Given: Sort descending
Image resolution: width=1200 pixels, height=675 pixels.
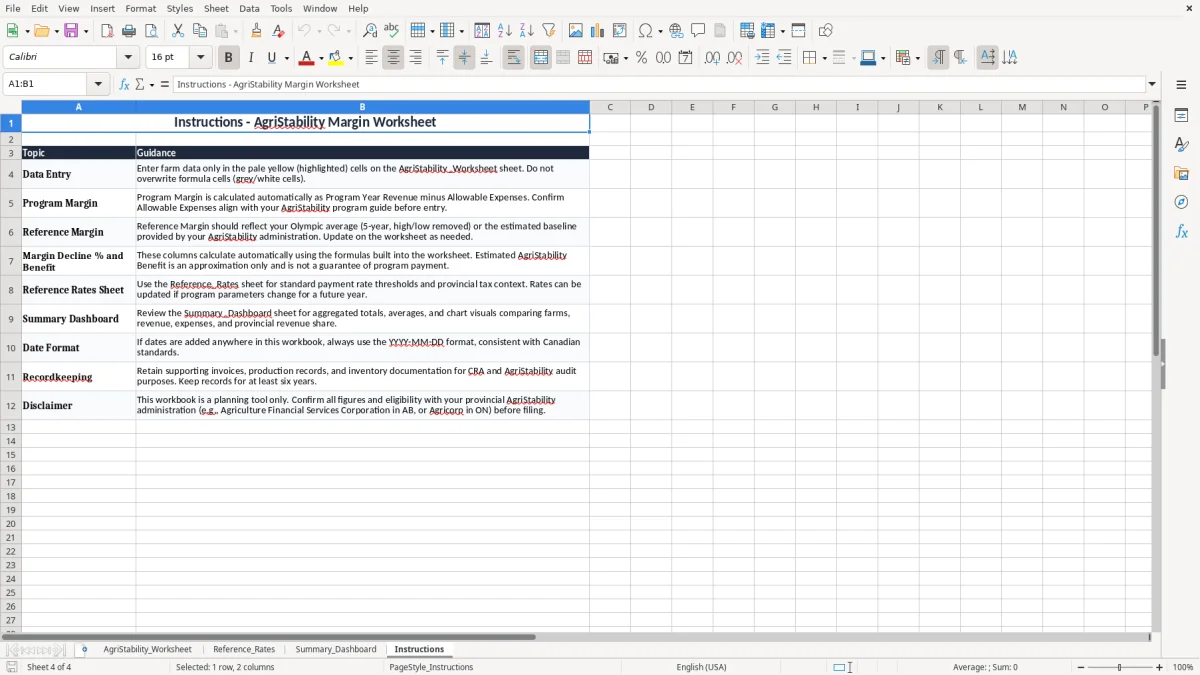Looking at the screenshot, I should [527, 31].
